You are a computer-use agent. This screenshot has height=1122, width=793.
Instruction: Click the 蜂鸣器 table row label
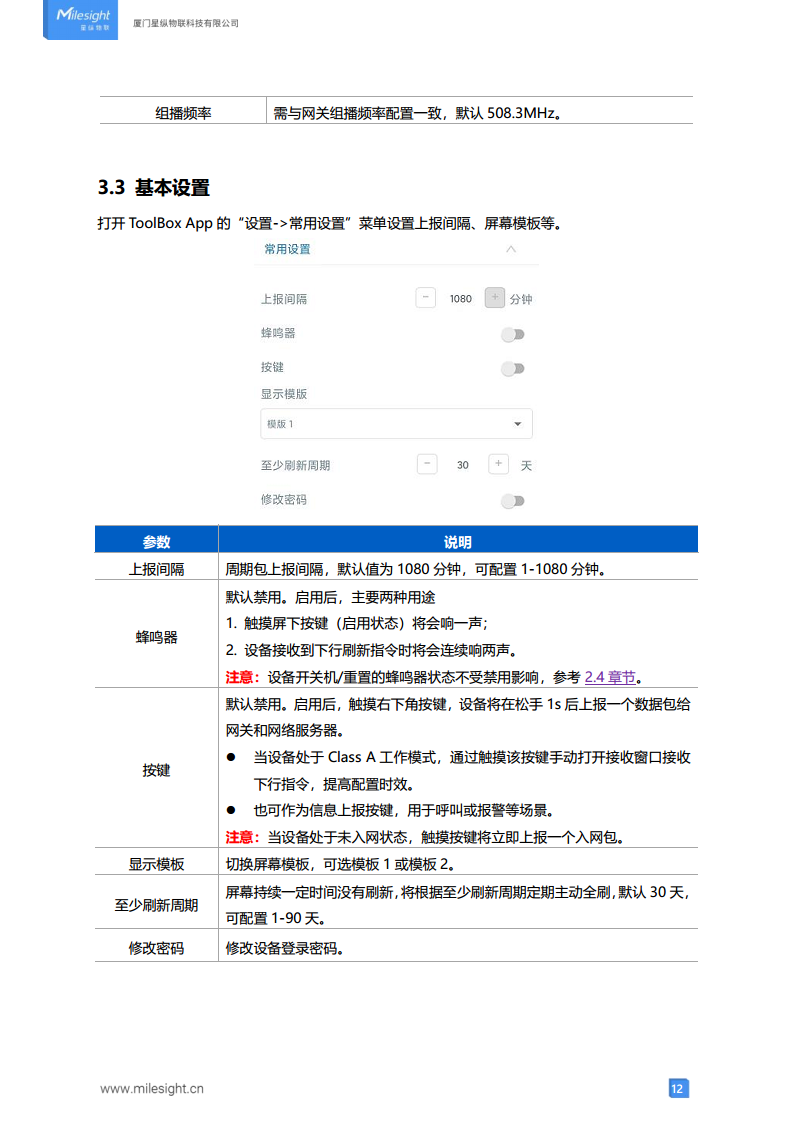tap(156, 637)
